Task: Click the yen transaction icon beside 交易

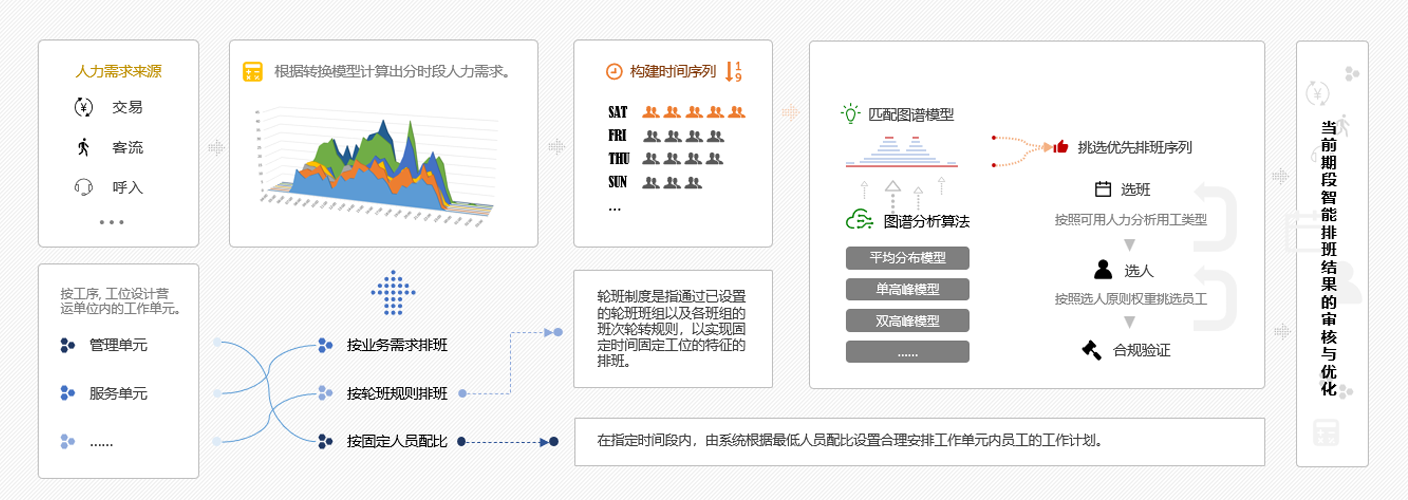Action: point(84,108)
